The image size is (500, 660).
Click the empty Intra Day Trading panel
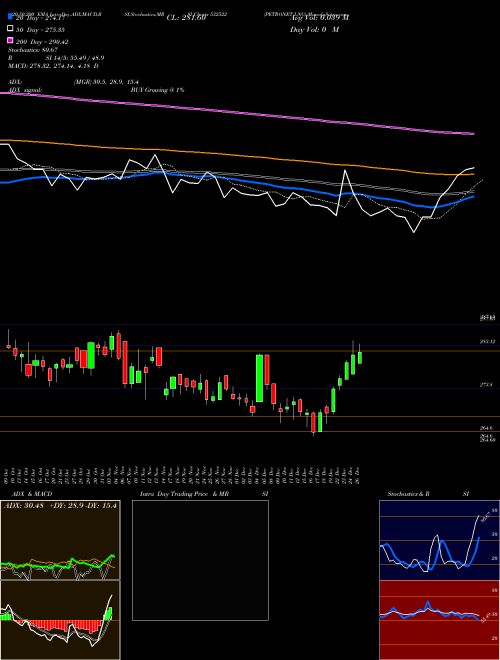[200, 560]
